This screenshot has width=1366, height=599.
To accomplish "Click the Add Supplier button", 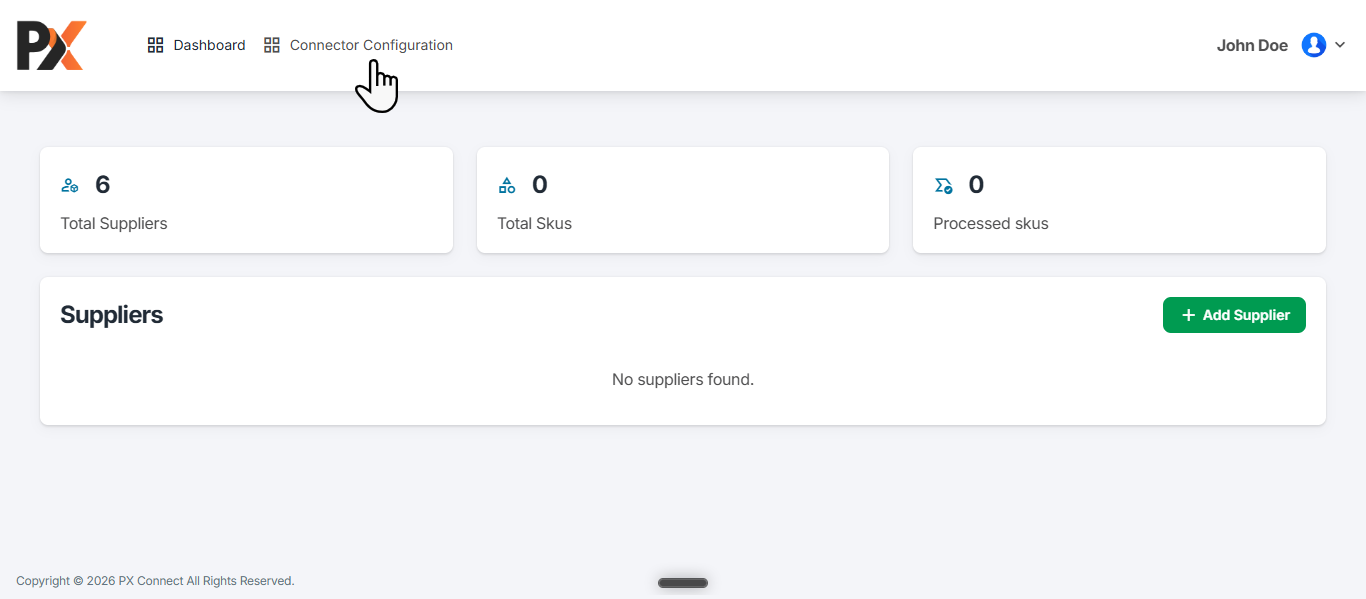I will [x=1234, y=315].
